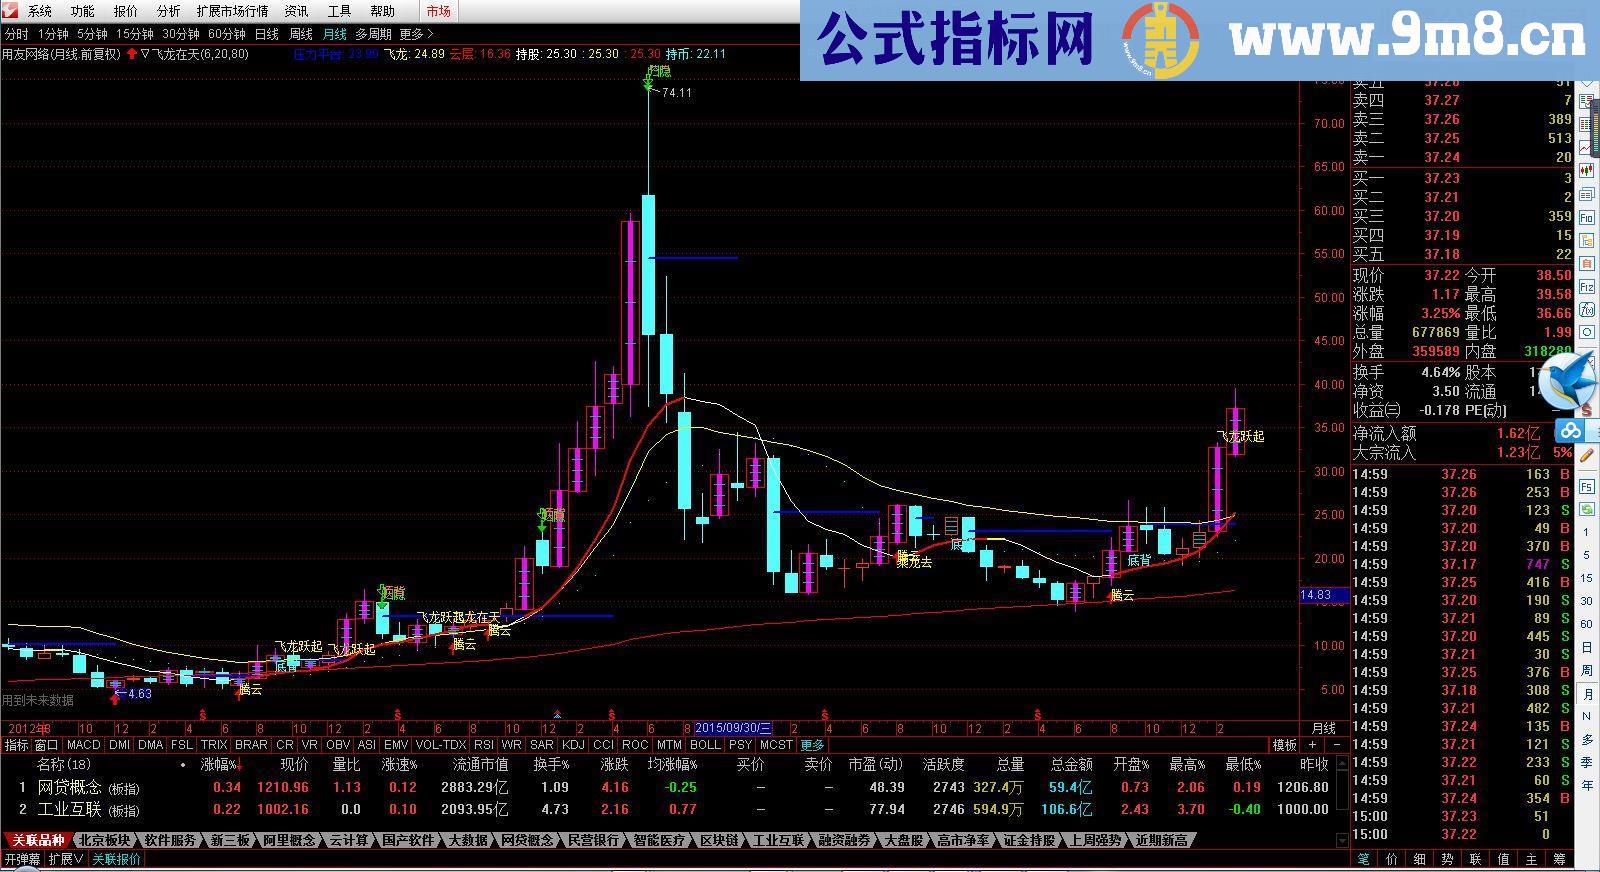Open the 扩展市场行情 menu
This screenshot has width=1600, height=872.
click(232, 11)
